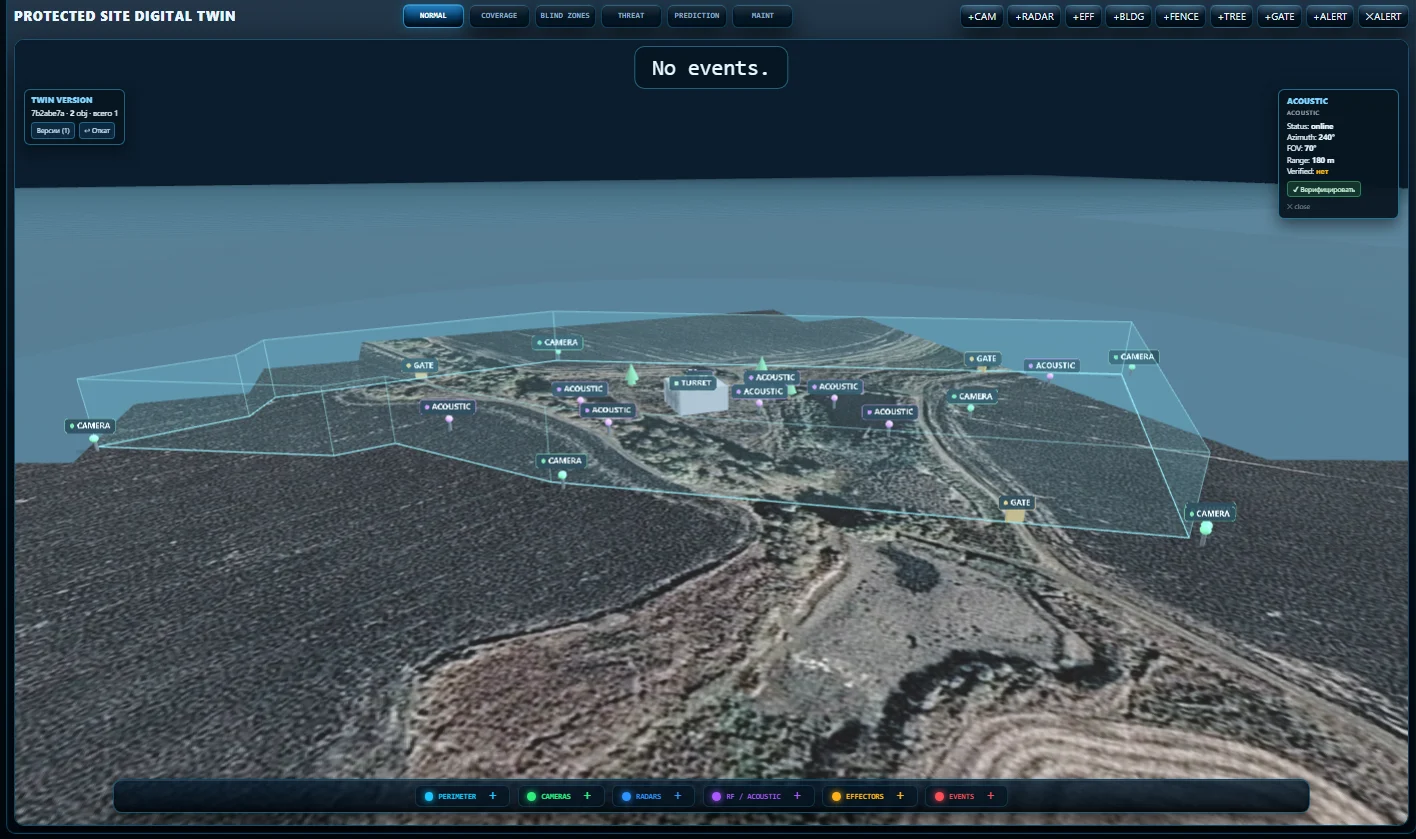Screen dimensions: 1416x839
Task: Switch to NORMAL view mode
Action: (x=433, y=16)
